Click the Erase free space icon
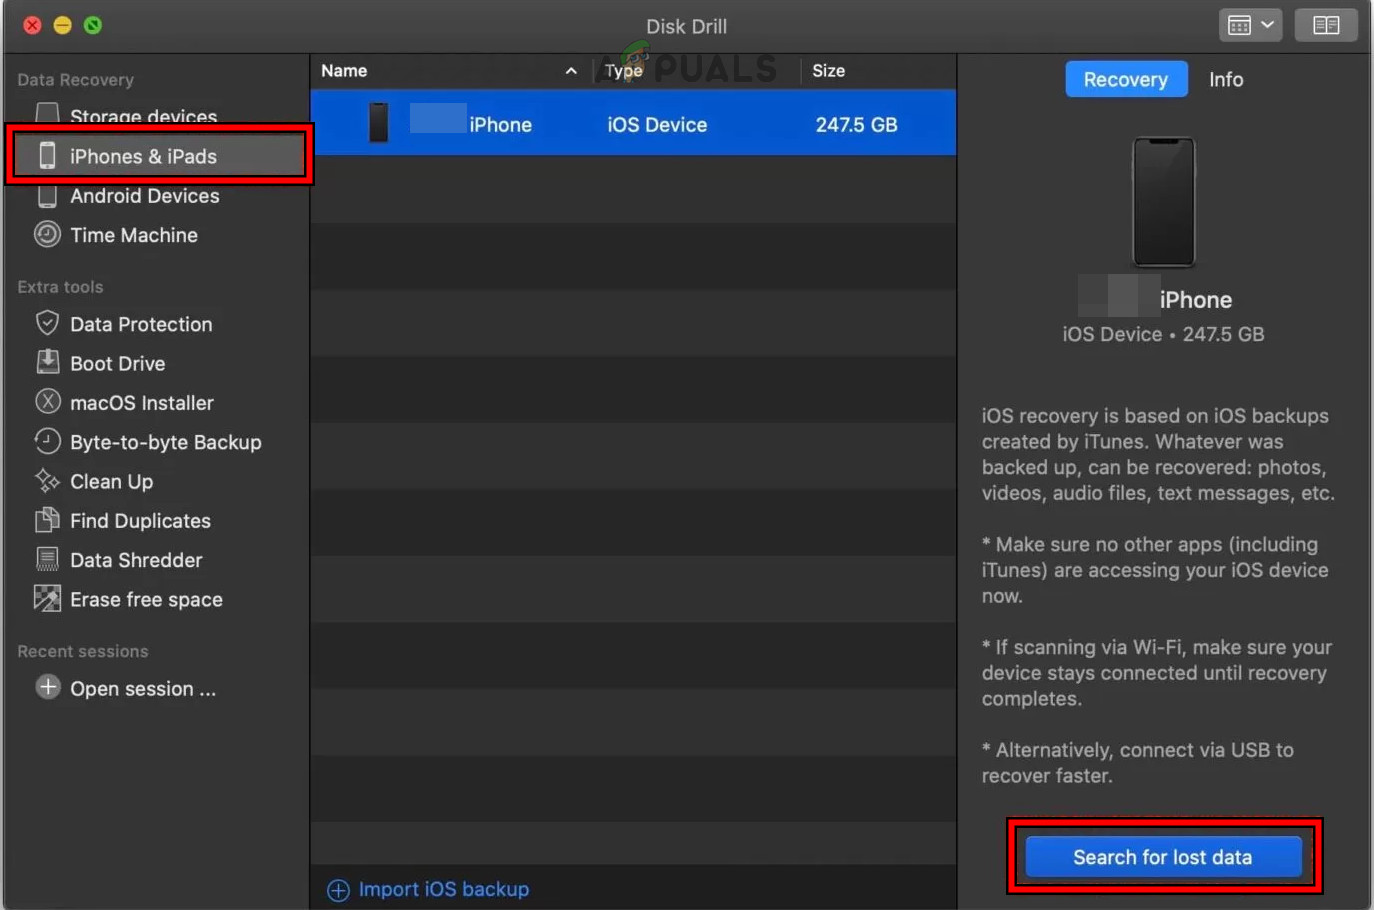Viewport: 1374px width, 910px height. [x=47, y=598]
